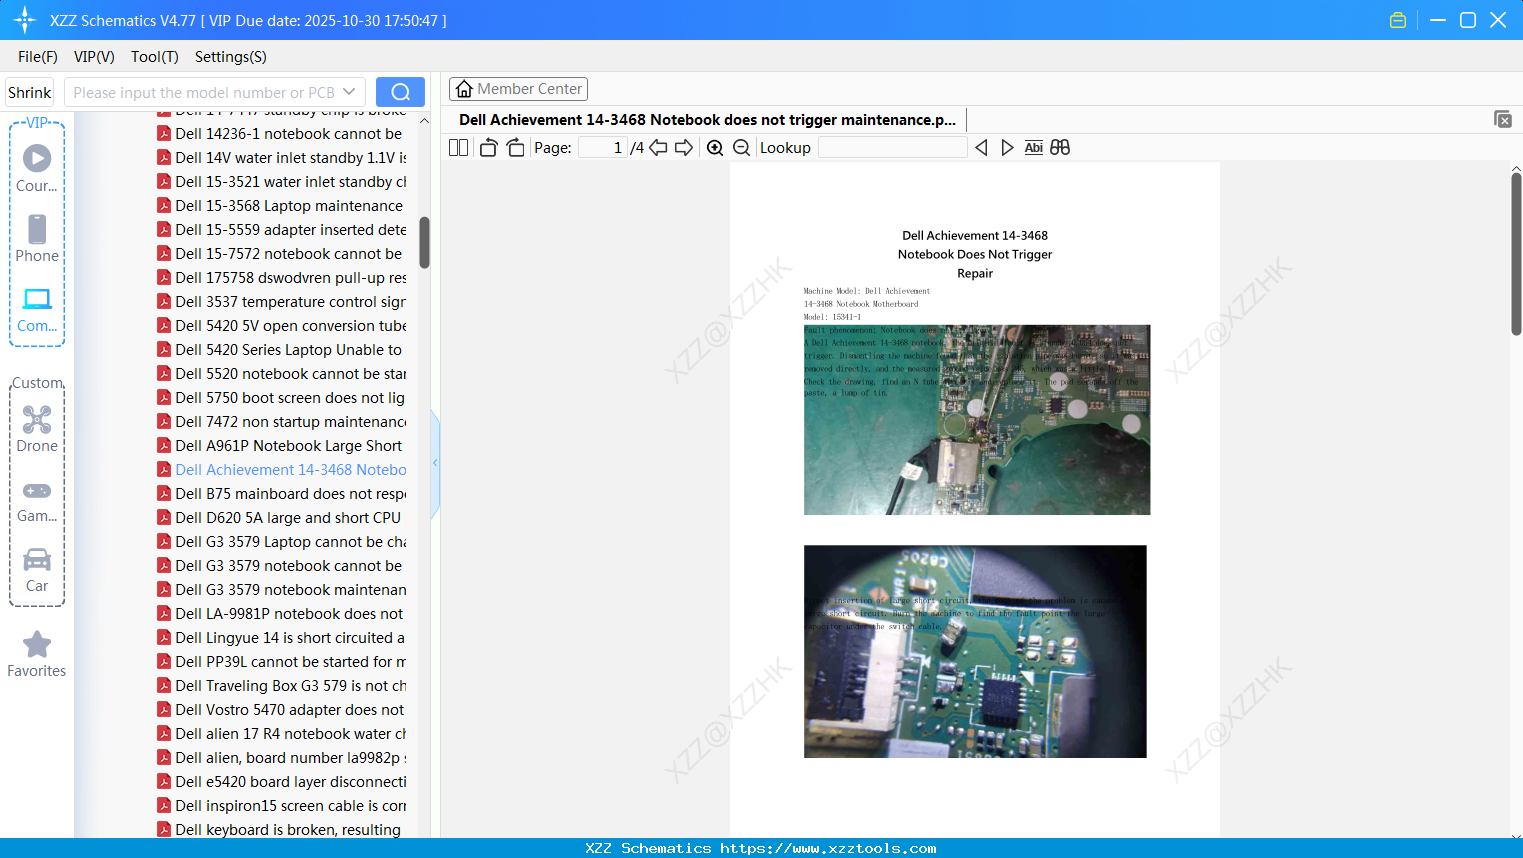Open the model number dropdown arrow

click(x=349, y=92)
